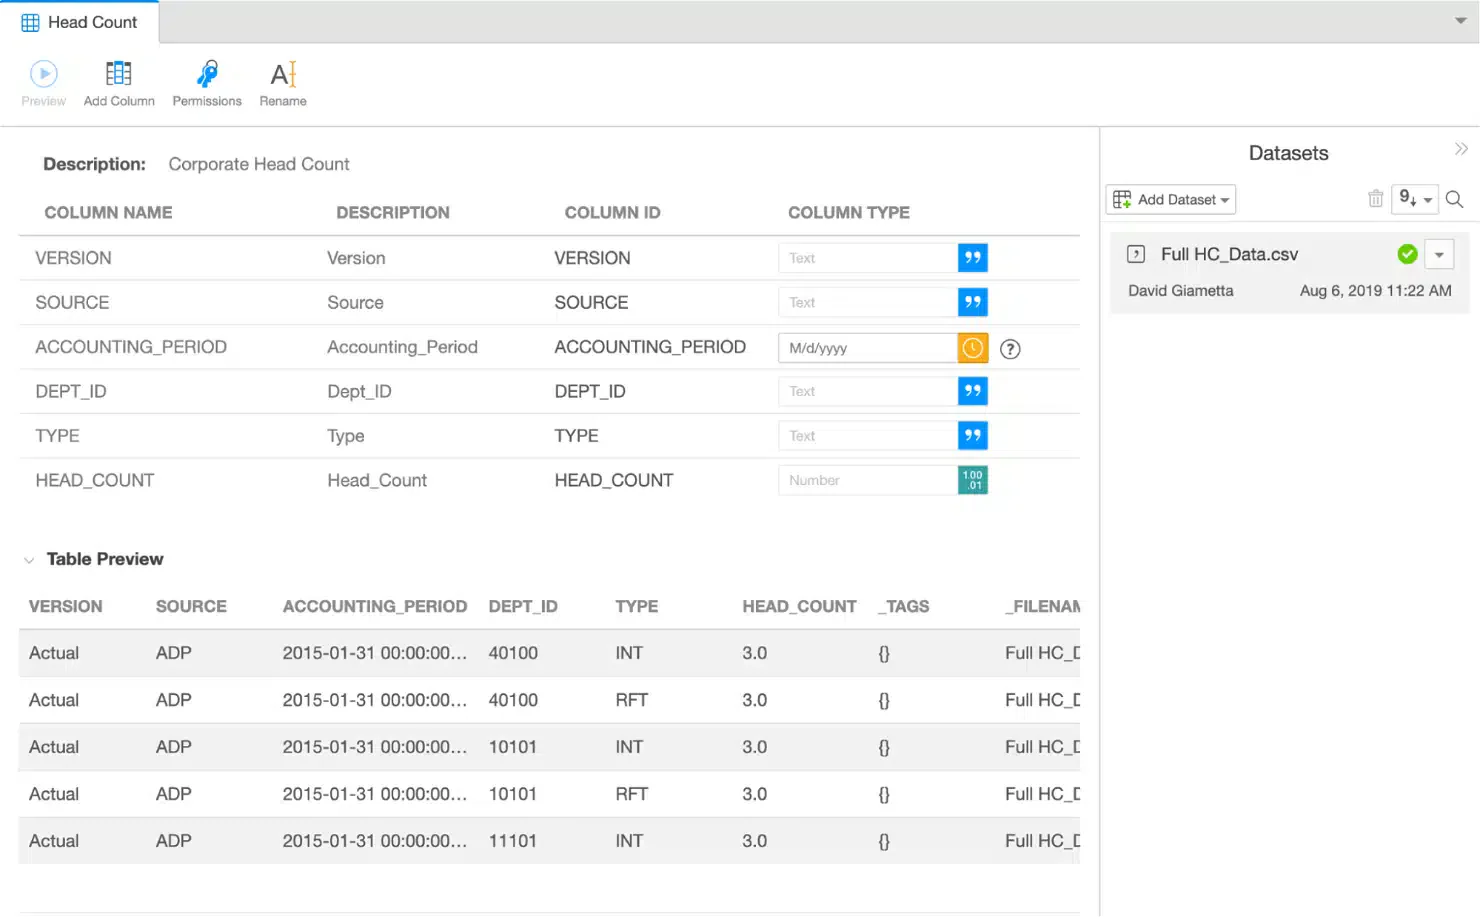The height and width of the screenshot is (917, 1480).
Task: Click COLUMN TYPE header
Action: 849,212
